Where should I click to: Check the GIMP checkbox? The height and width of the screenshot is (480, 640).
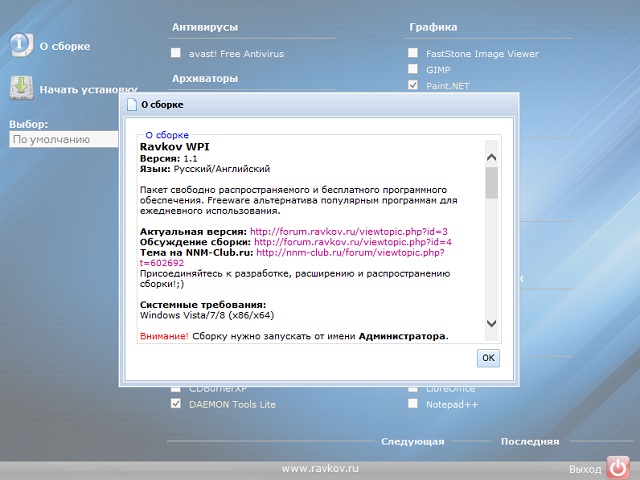[413, 69]
